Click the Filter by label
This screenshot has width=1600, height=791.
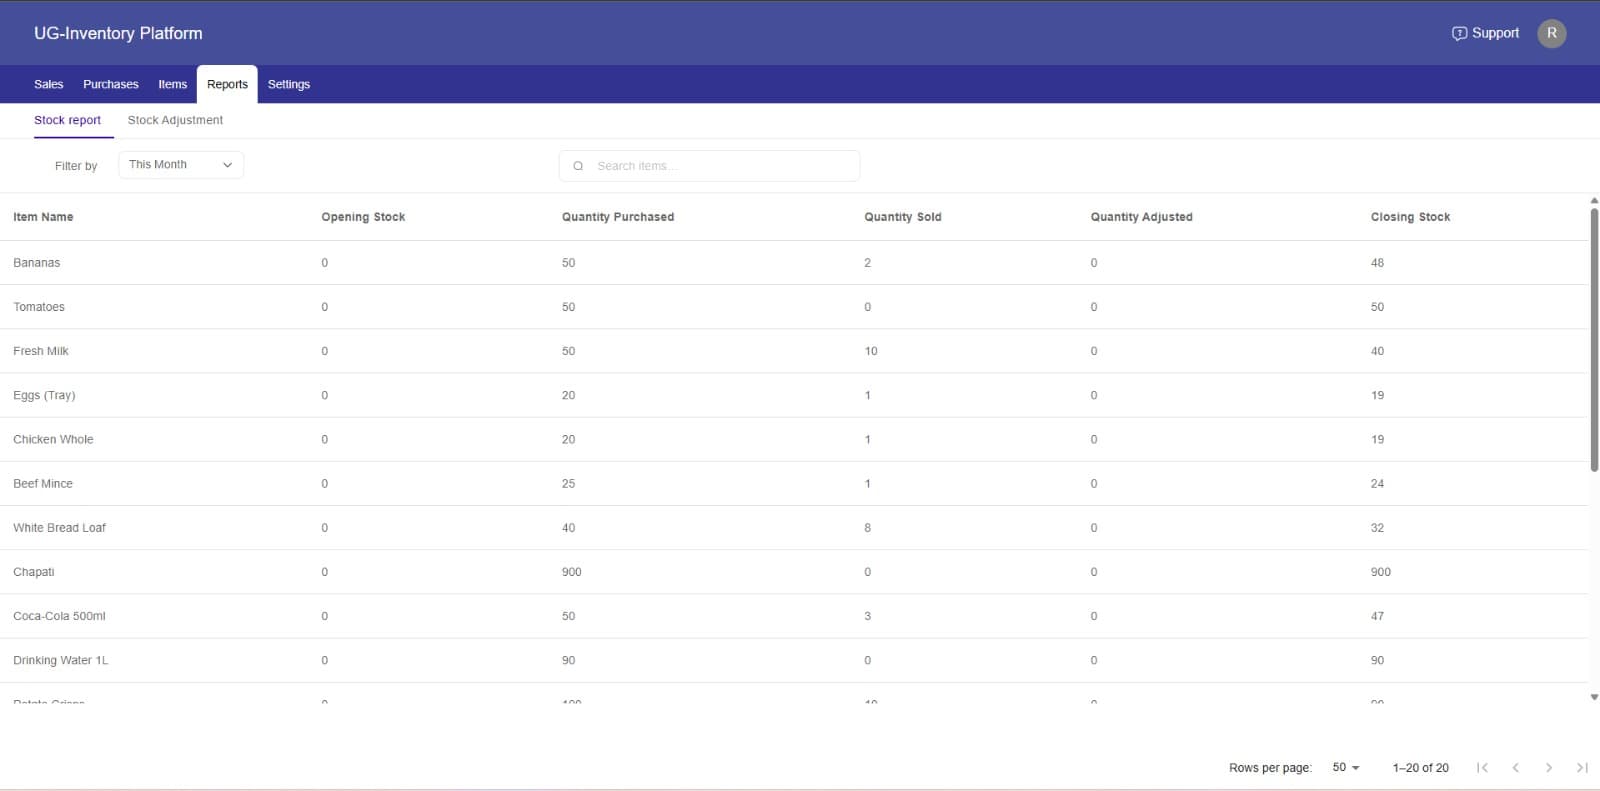point(76,166)
